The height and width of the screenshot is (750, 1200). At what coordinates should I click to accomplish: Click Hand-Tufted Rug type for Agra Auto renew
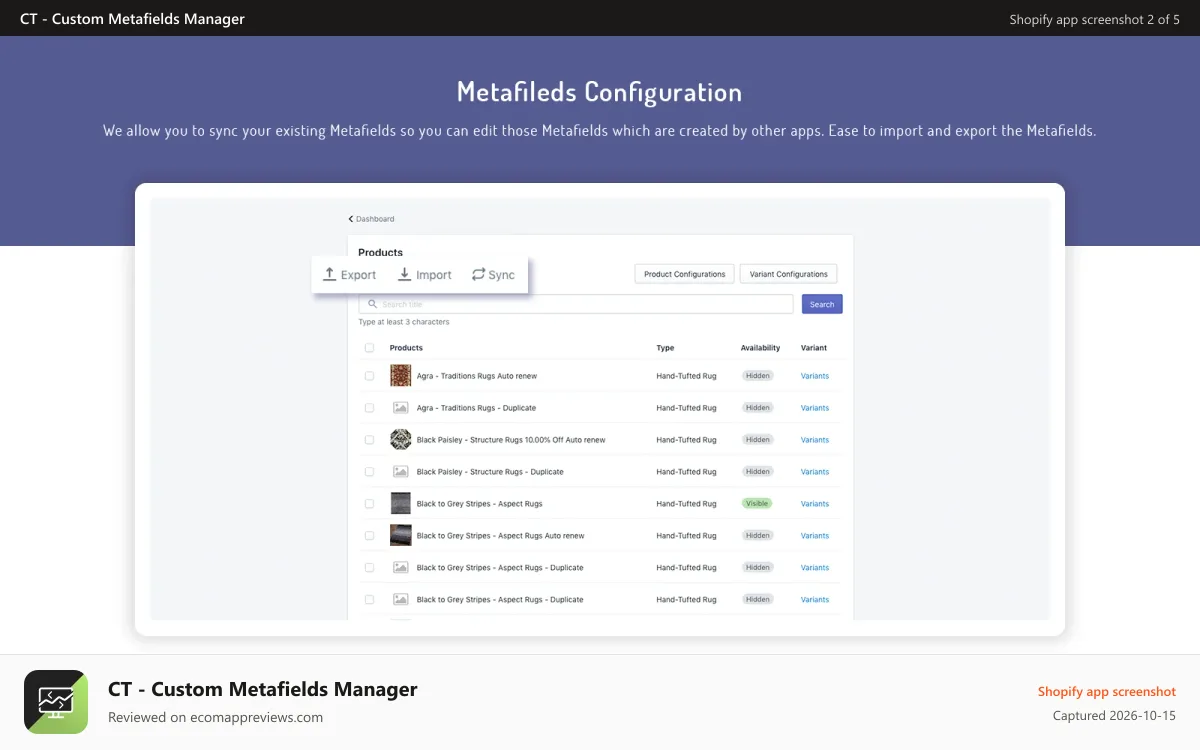pos(686,376)
